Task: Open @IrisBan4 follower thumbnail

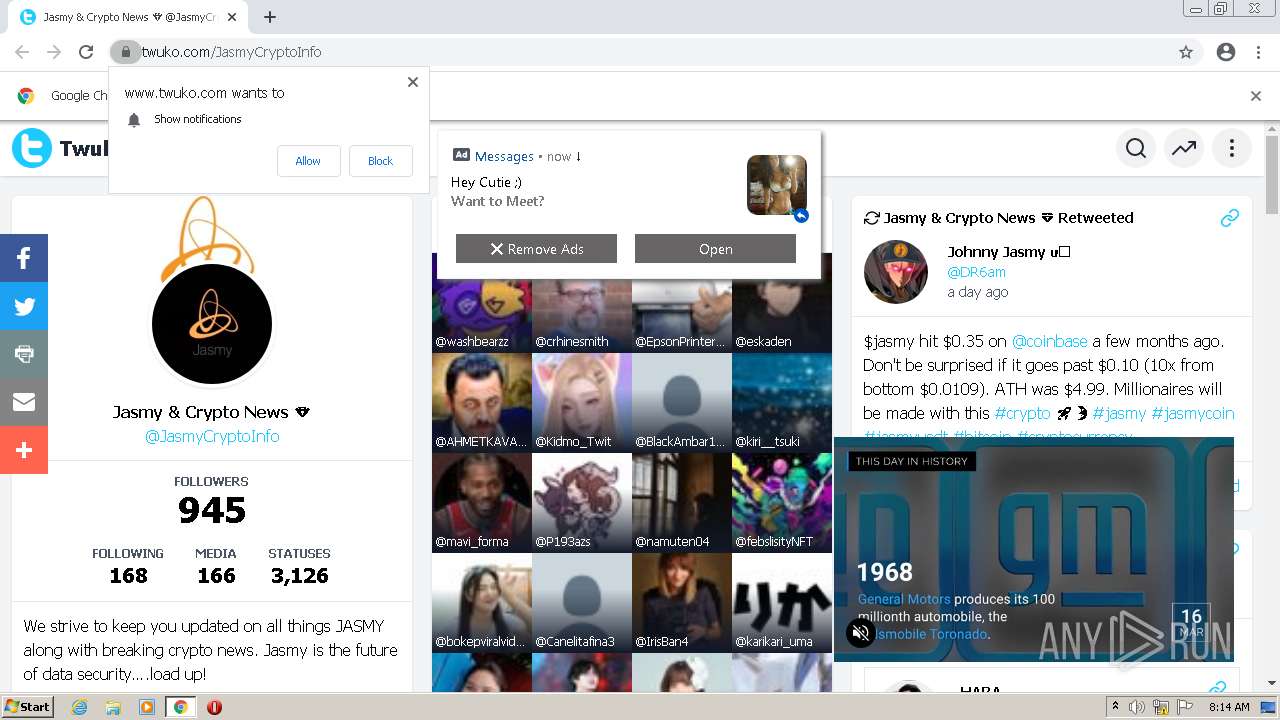Action: pyautogui.click(x=682, y=603)
